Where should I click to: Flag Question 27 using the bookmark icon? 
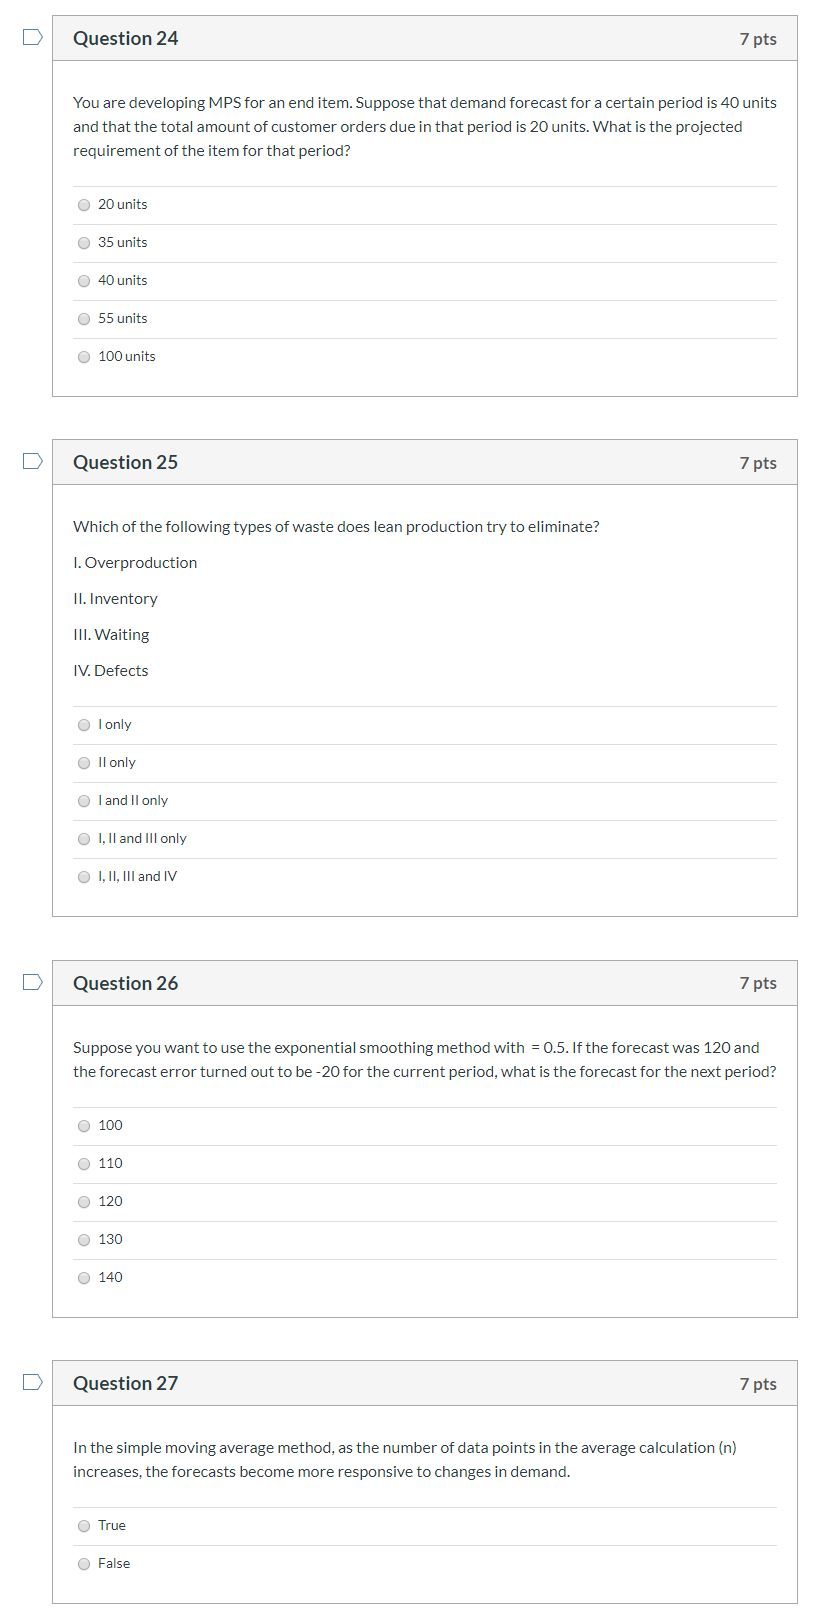pos(30,1381)
